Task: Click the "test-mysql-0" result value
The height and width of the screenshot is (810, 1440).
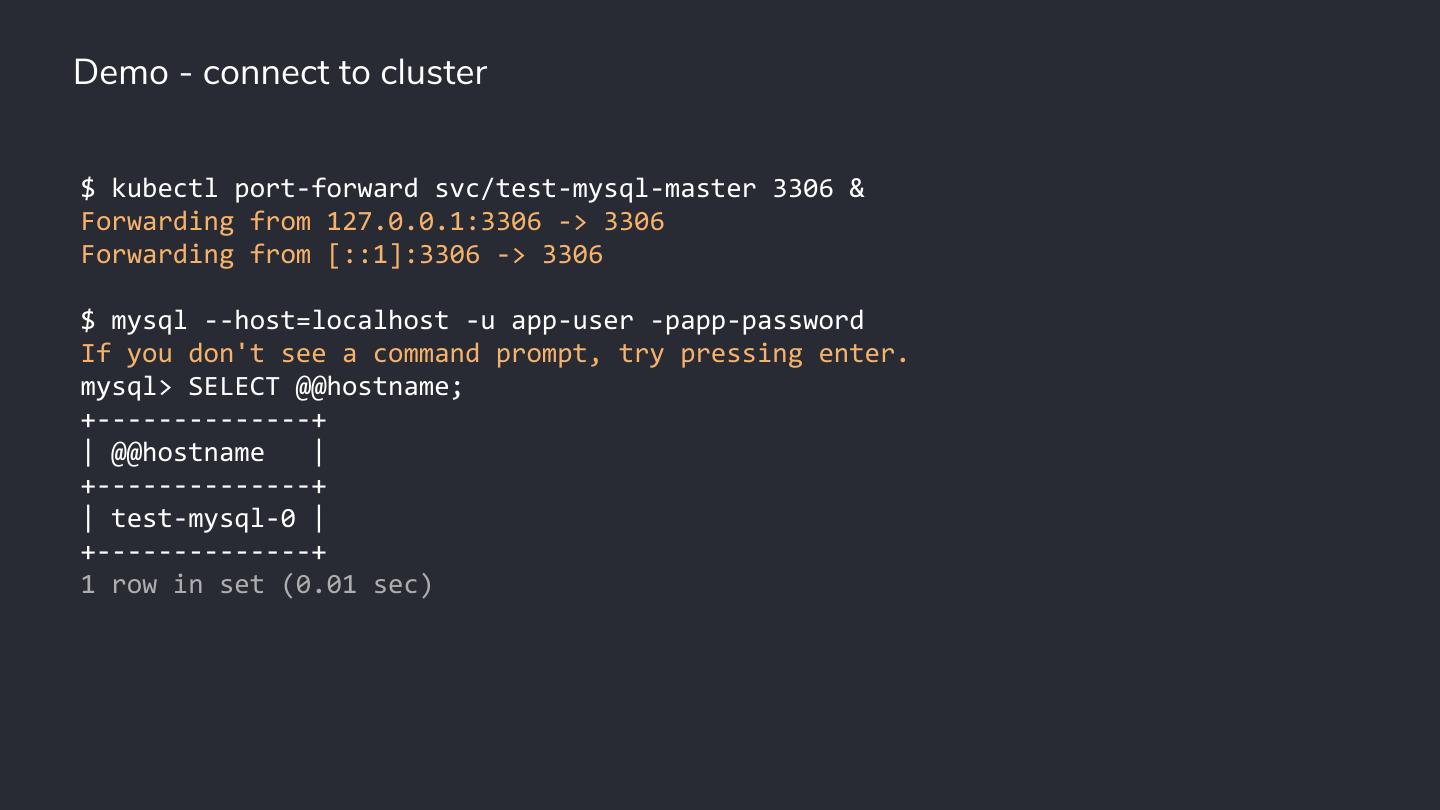Action: click(203, 518)
